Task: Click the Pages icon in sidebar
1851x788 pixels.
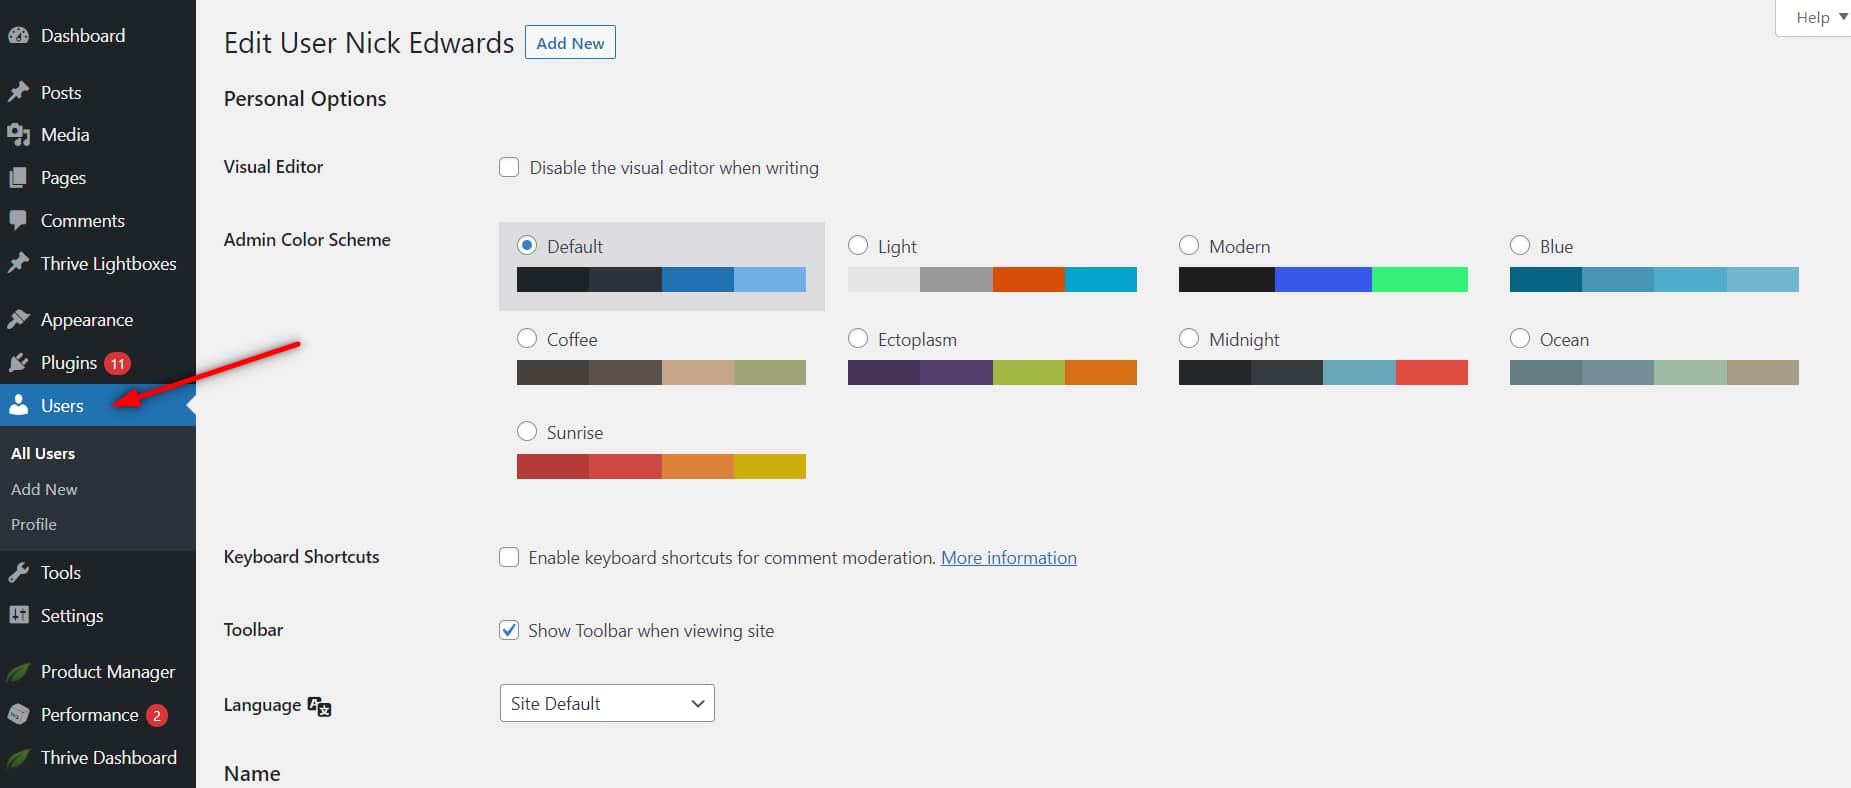Action: (x=18, y=177)
